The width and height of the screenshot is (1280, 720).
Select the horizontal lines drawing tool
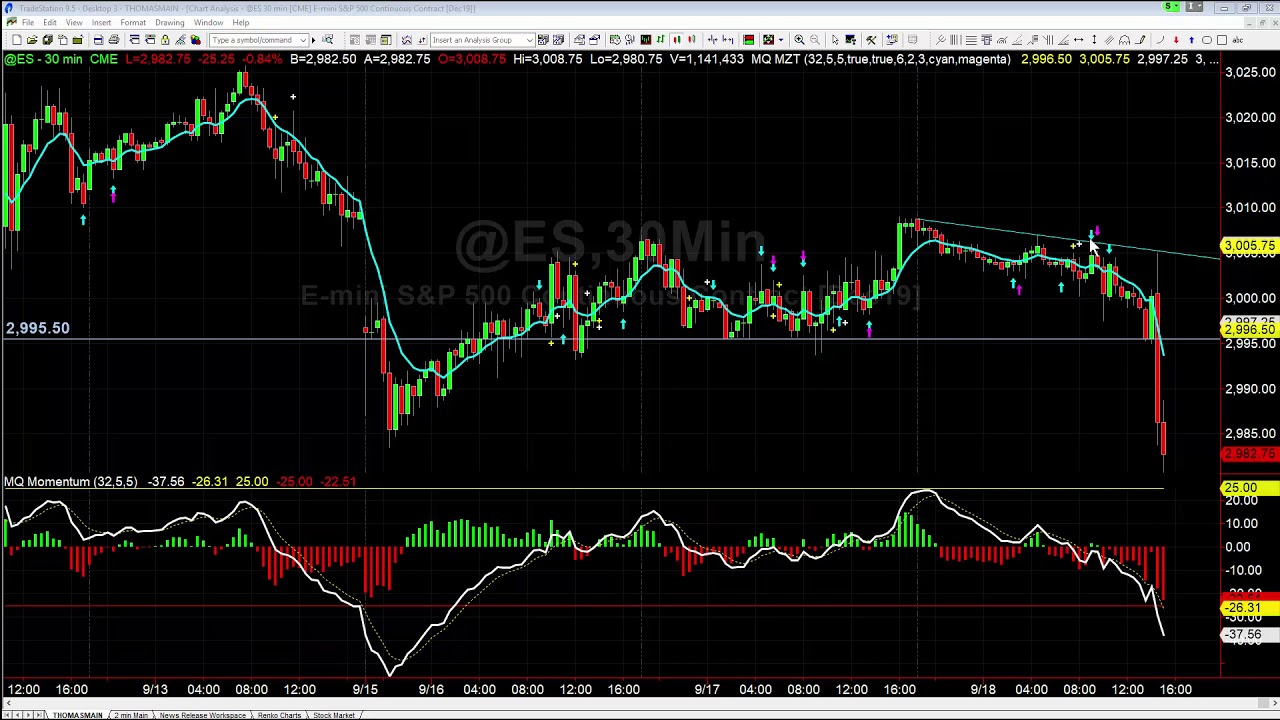coord(971,40)
